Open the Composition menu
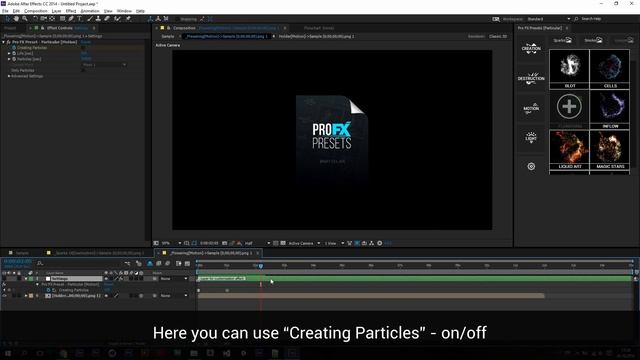 (36, 11)
